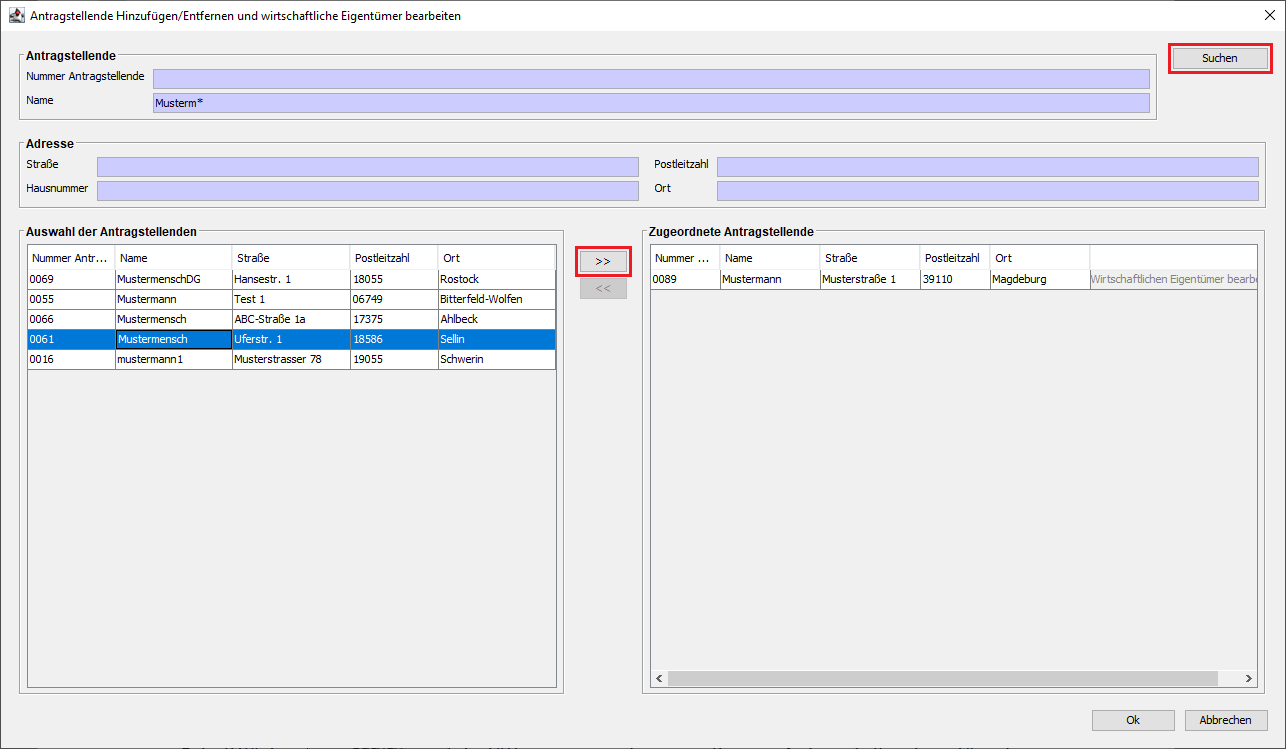Sort Zugeordnete table by Name column header
The image size is (1286, 749).
pos(770,258)
